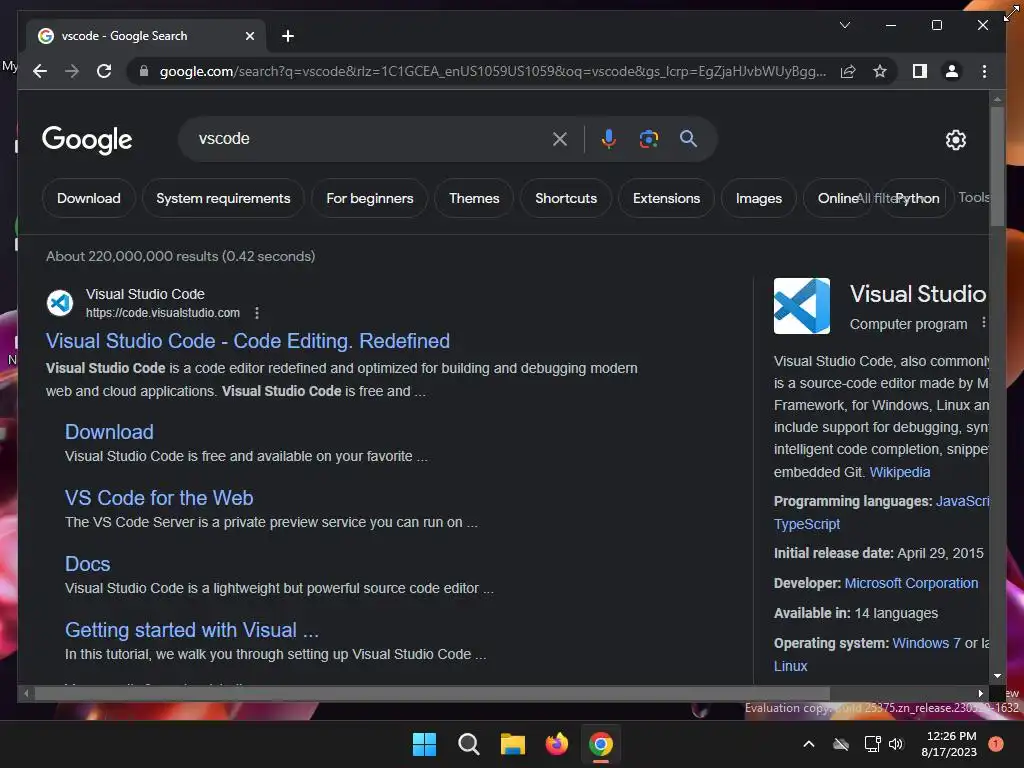The image size is (1024, 768).
Task: Click the volume speaker tray icon
Action: 896,744
